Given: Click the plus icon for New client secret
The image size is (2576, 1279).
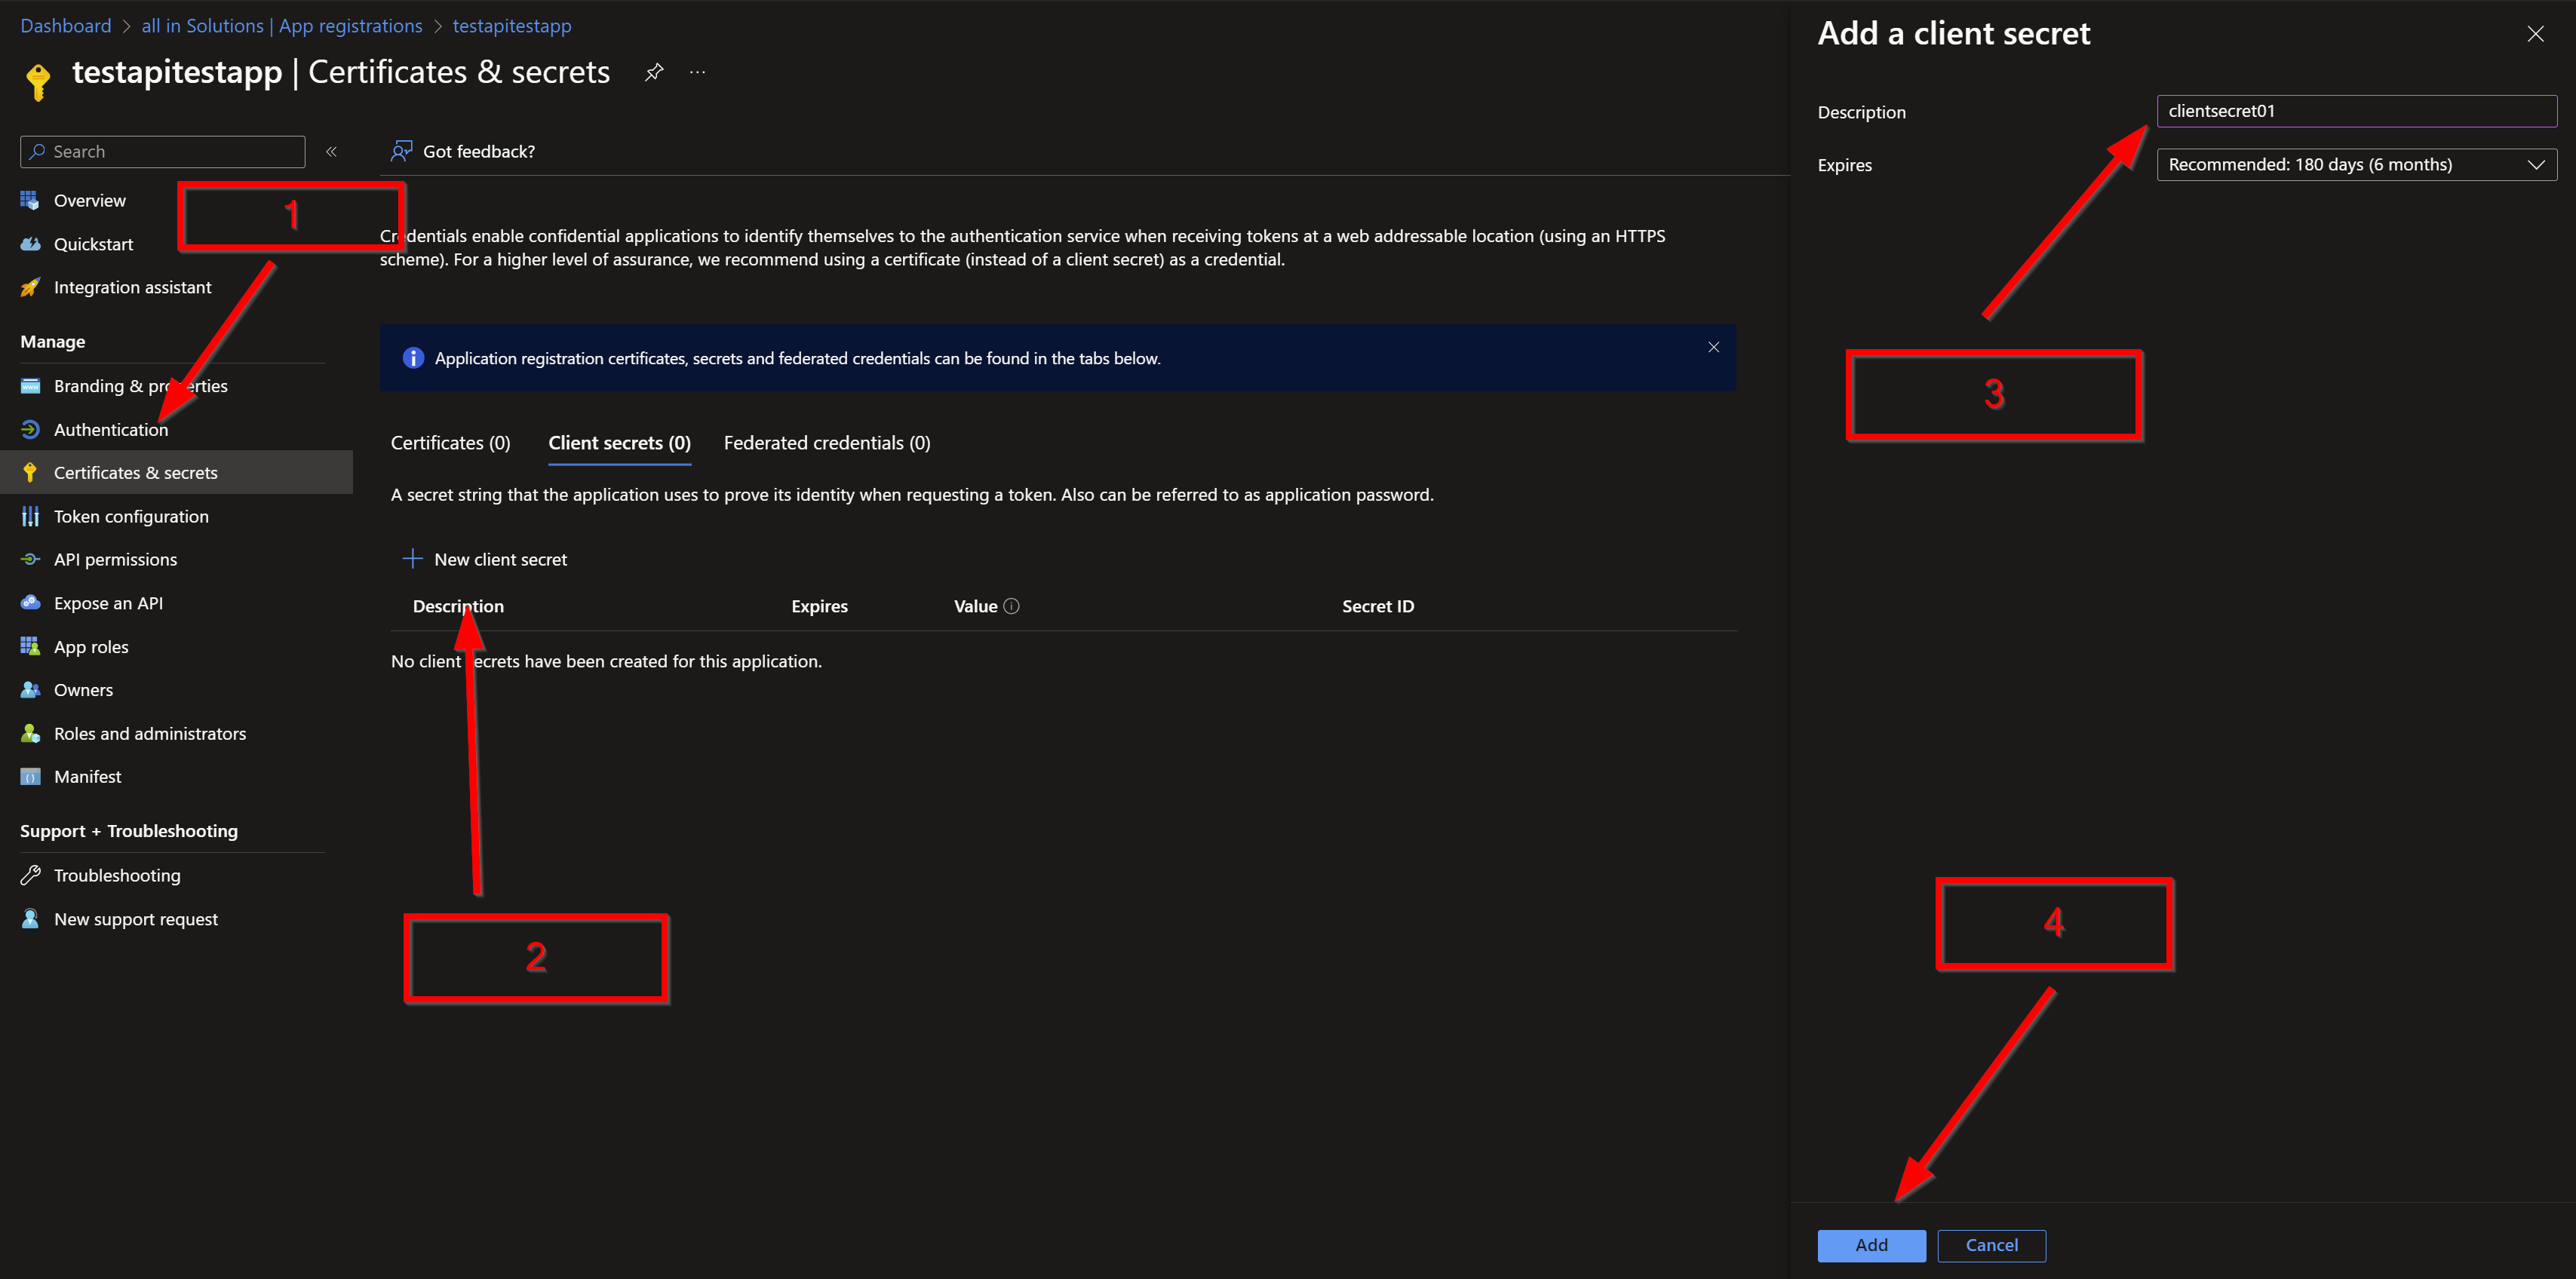Looking at the screenshot, I should [x=412, y=558].
